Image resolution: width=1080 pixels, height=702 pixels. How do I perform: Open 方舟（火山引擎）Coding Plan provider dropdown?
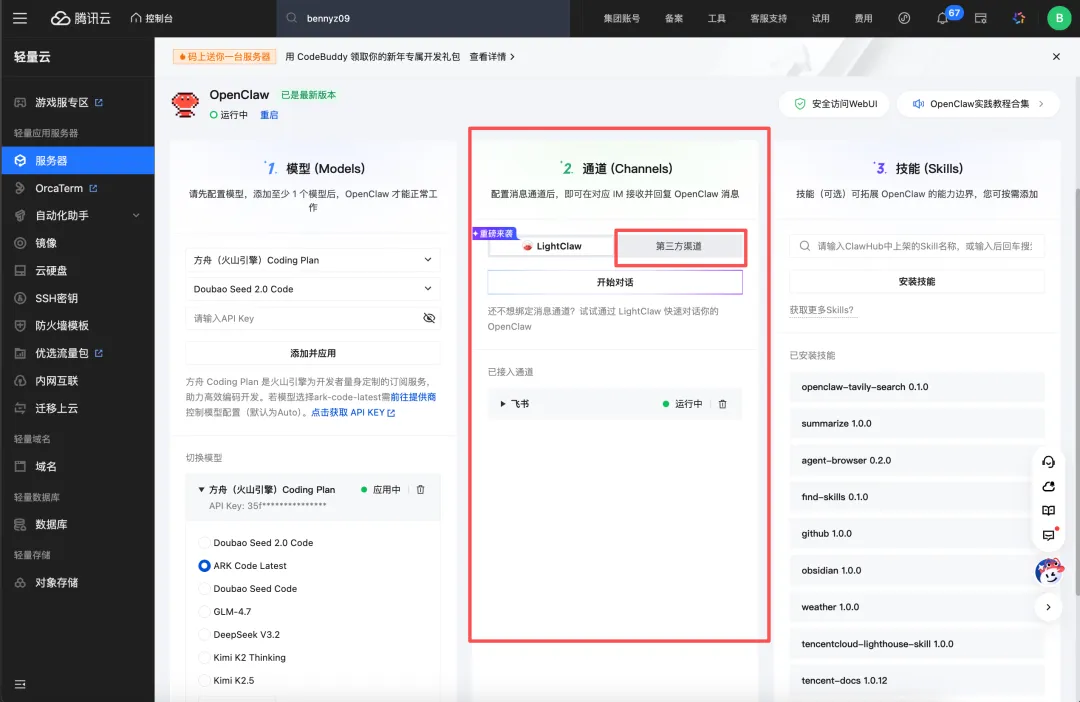(x=313, y=260)
